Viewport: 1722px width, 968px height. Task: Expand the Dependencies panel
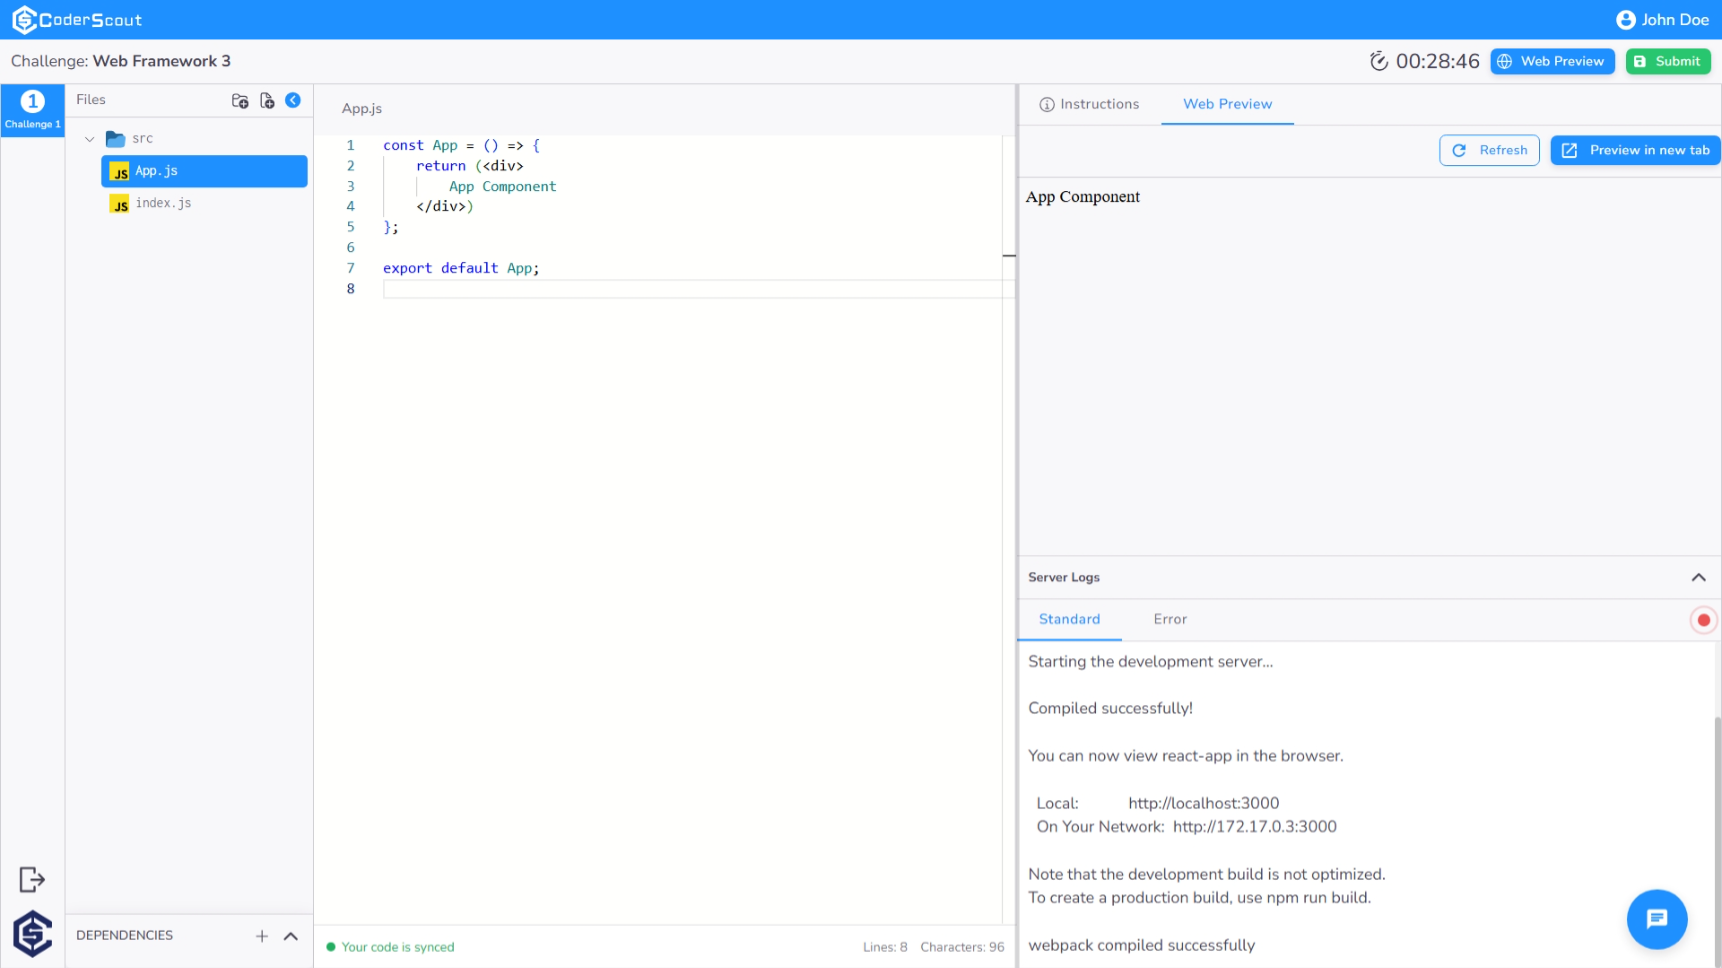[290, 936]
